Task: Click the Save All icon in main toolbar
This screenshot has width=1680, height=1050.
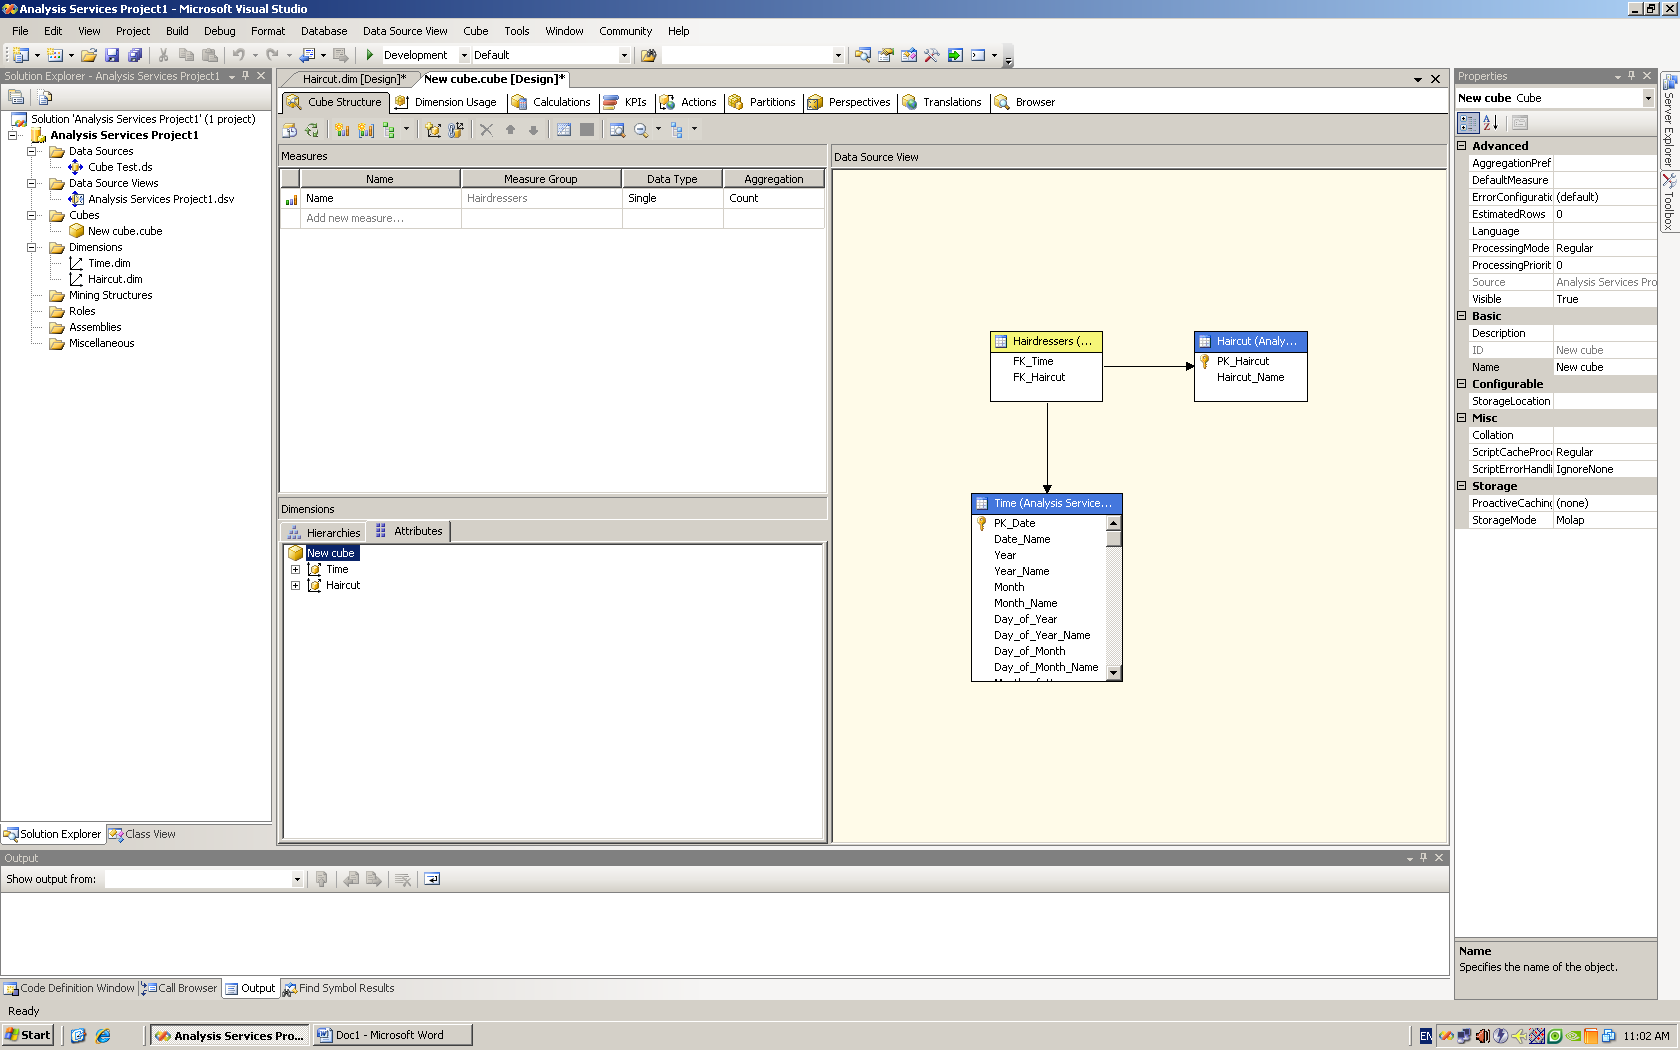Action: coord(135,55)
